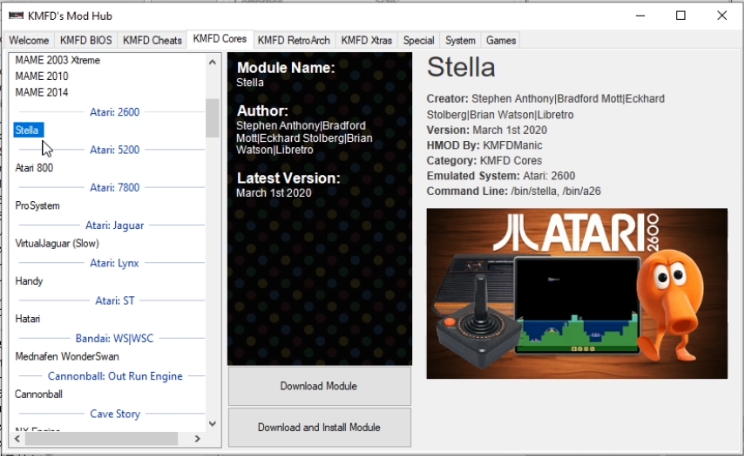Click the Latest Version label in module panel
This screenshot has height=456, width=744.
pyautogui.click(x=288, y=178)
